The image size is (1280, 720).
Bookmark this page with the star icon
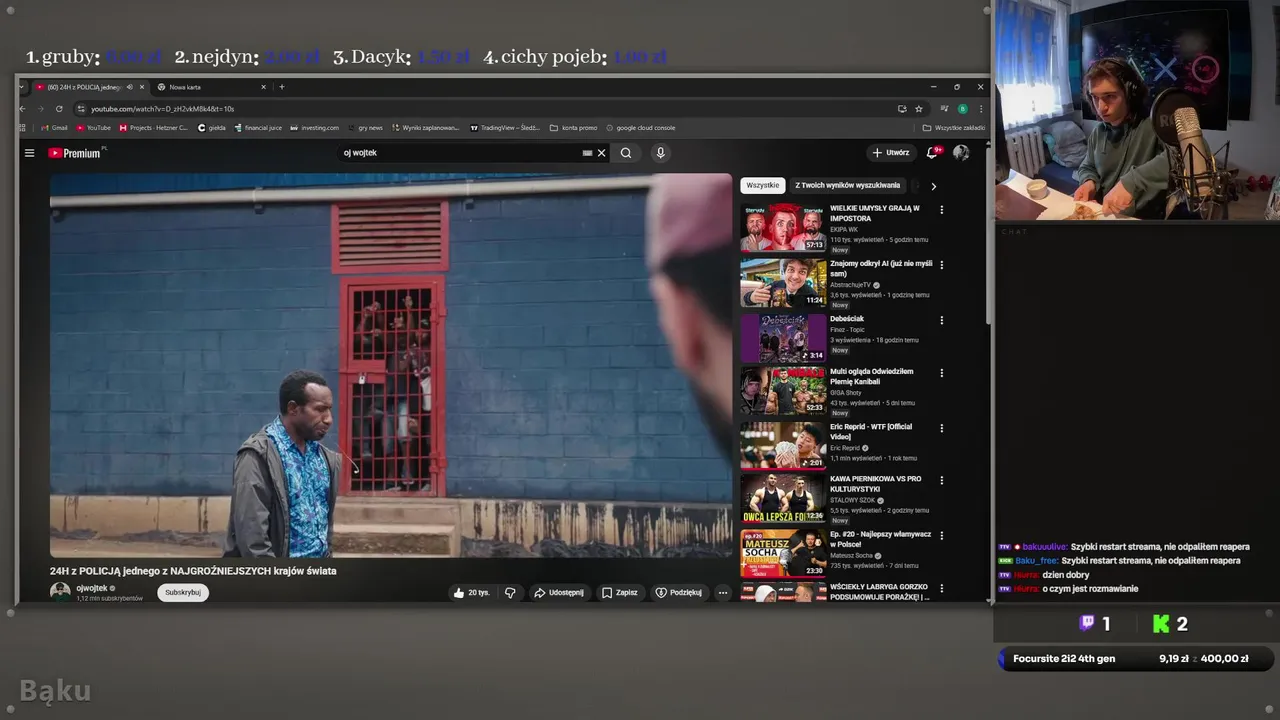[x=919, y=109]
